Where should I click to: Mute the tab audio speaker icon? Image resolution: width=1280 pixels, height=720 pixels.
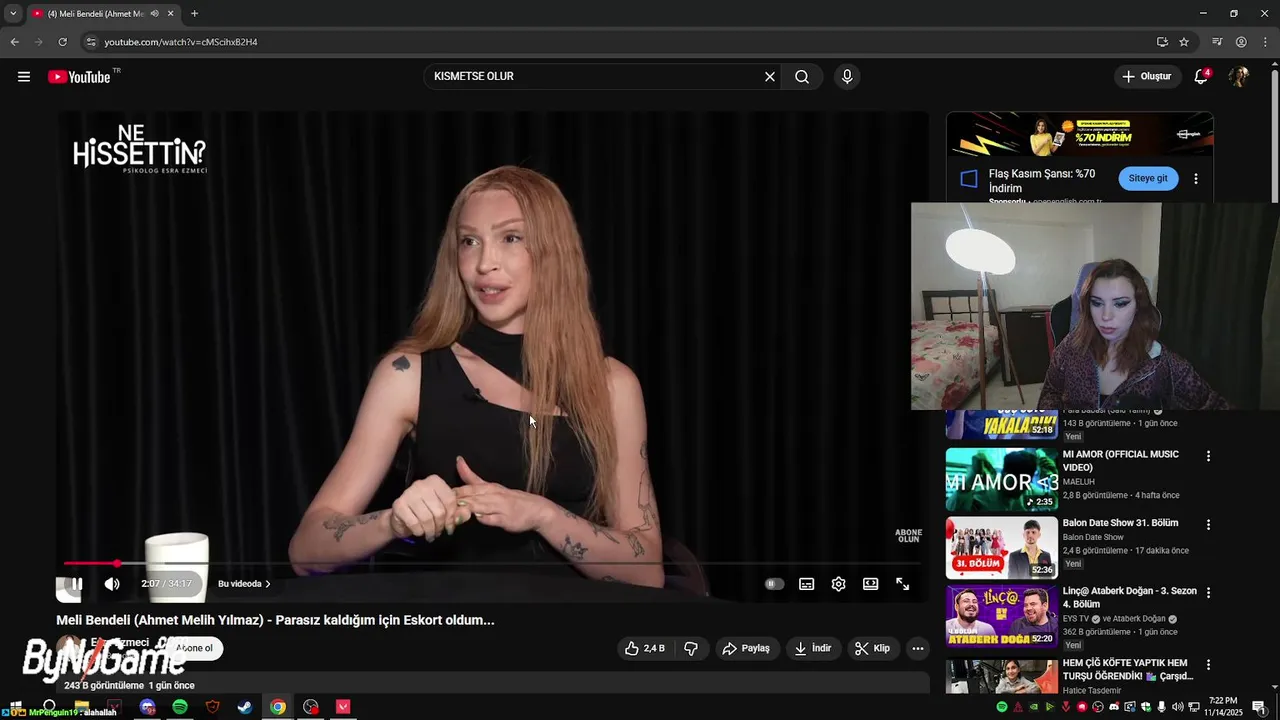154,14
